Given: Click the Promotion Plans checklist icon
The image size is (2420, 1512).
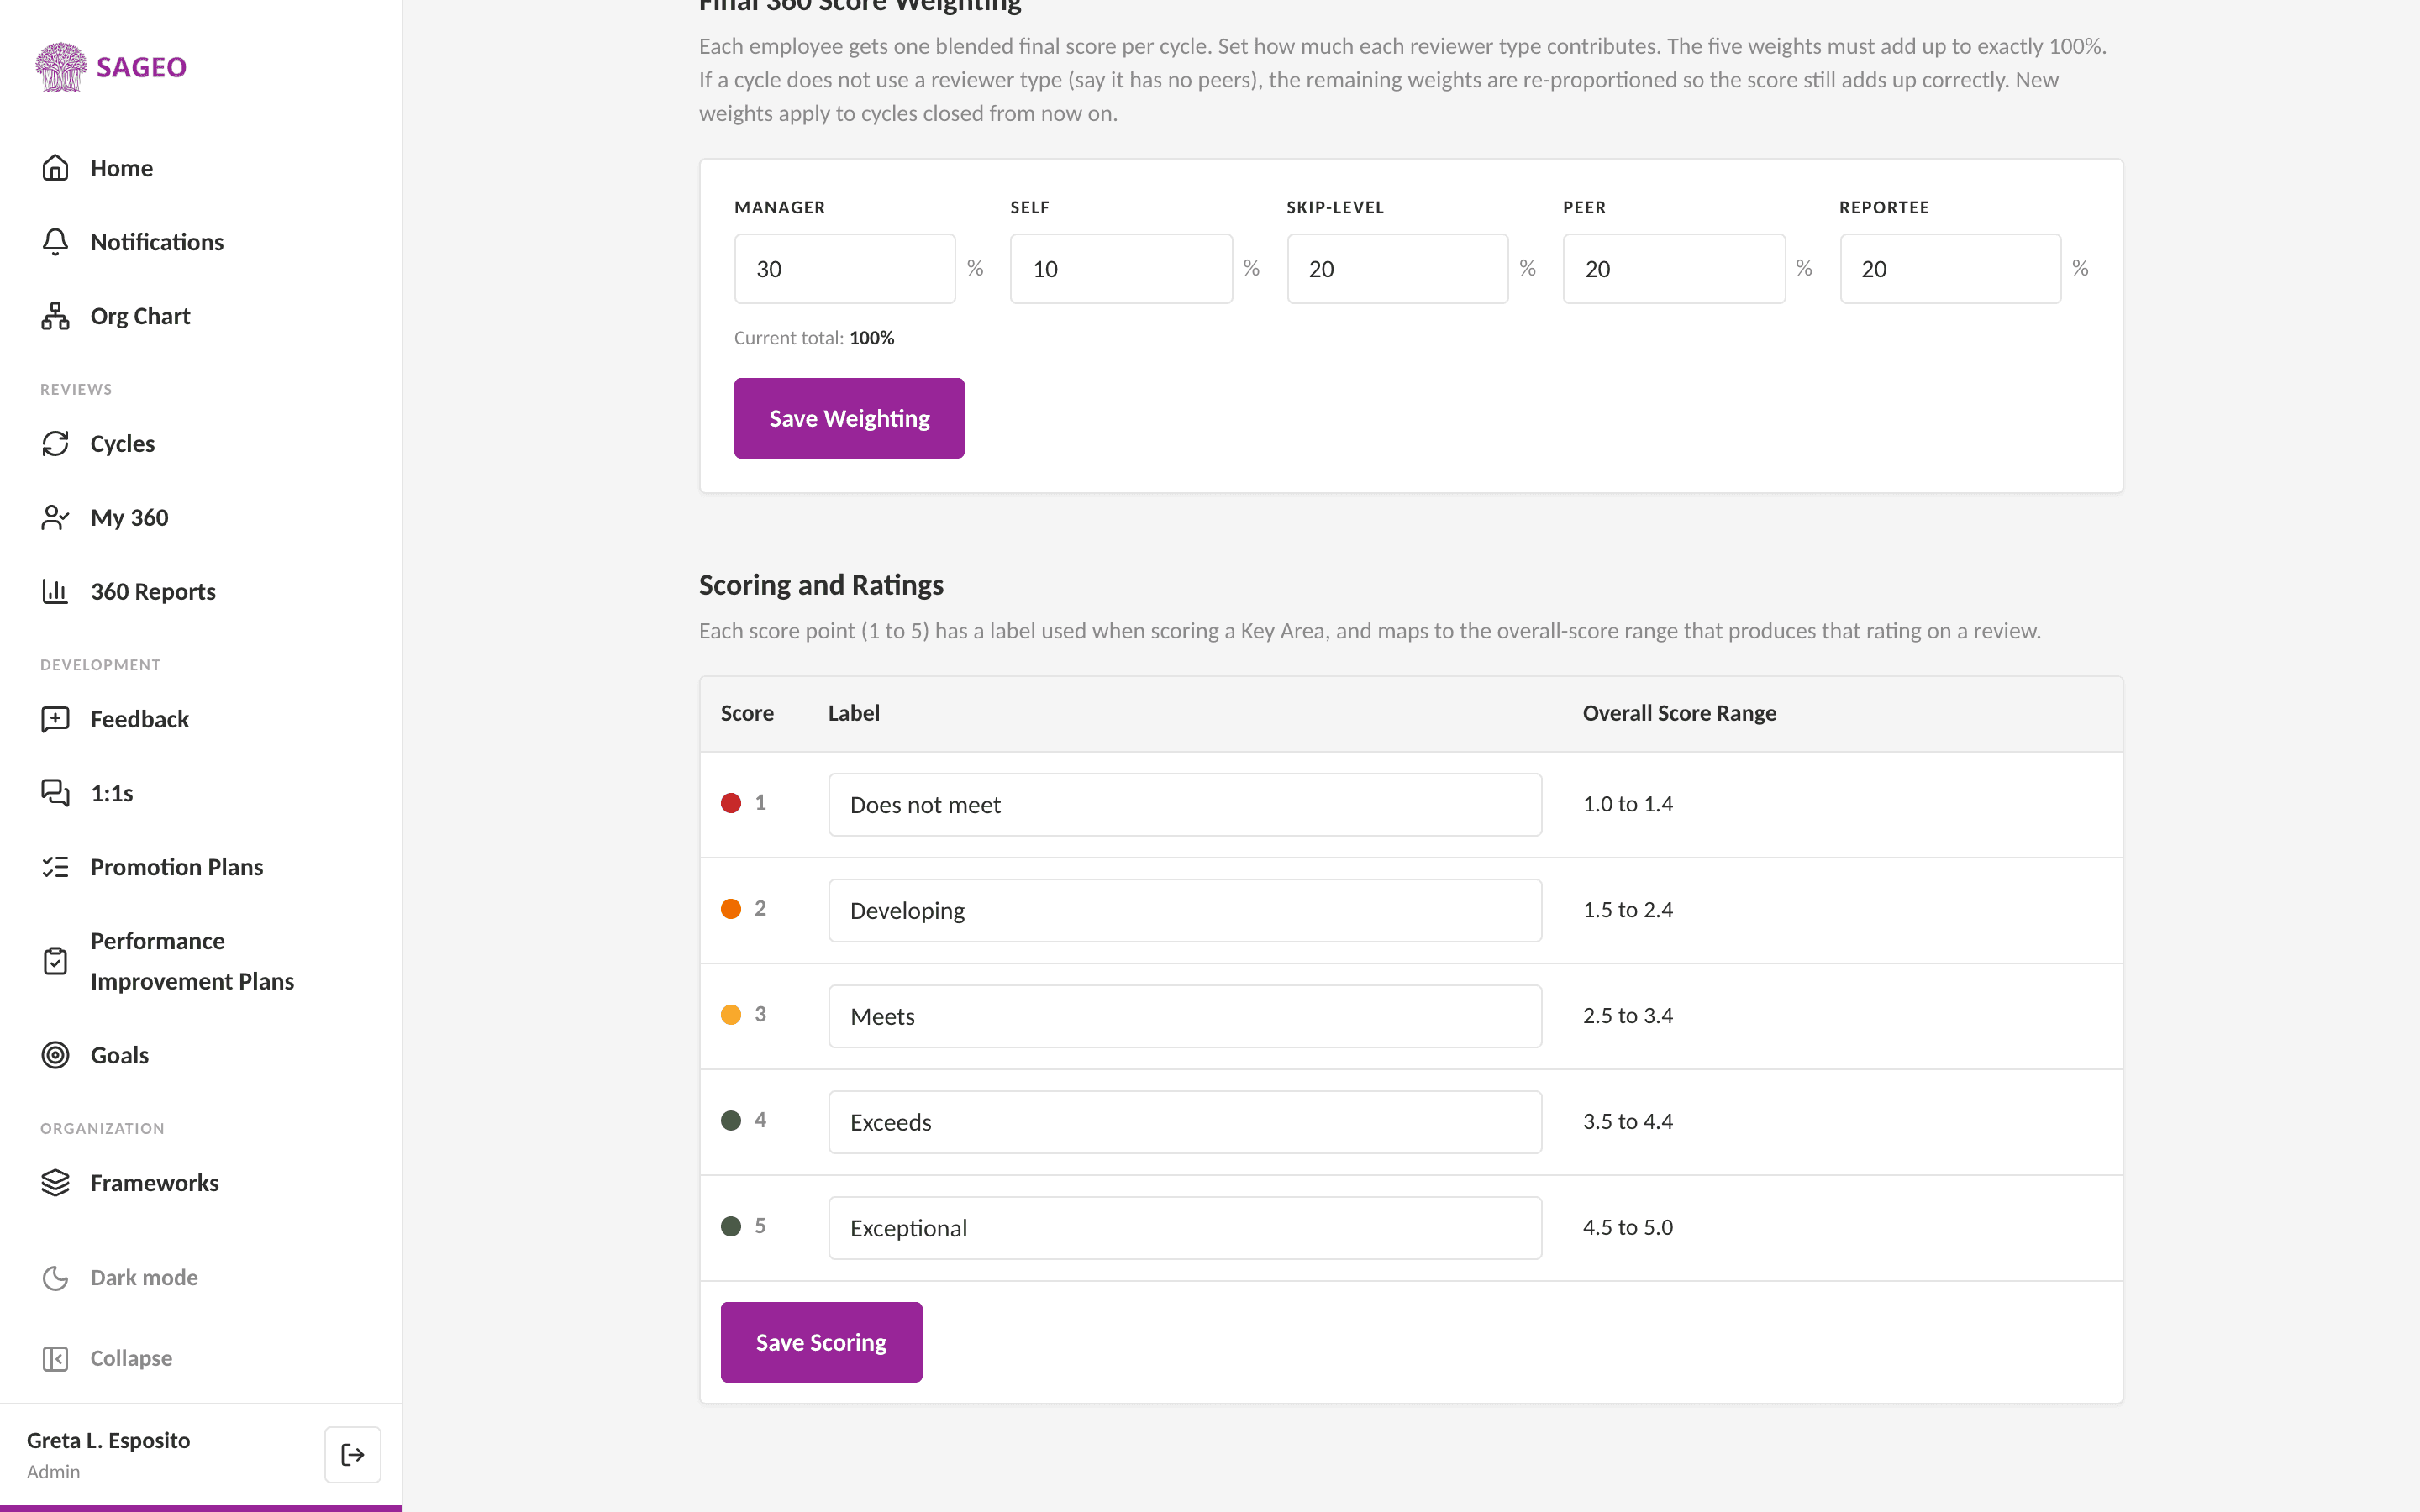Looking at the screenshot, I should [55, 867].
